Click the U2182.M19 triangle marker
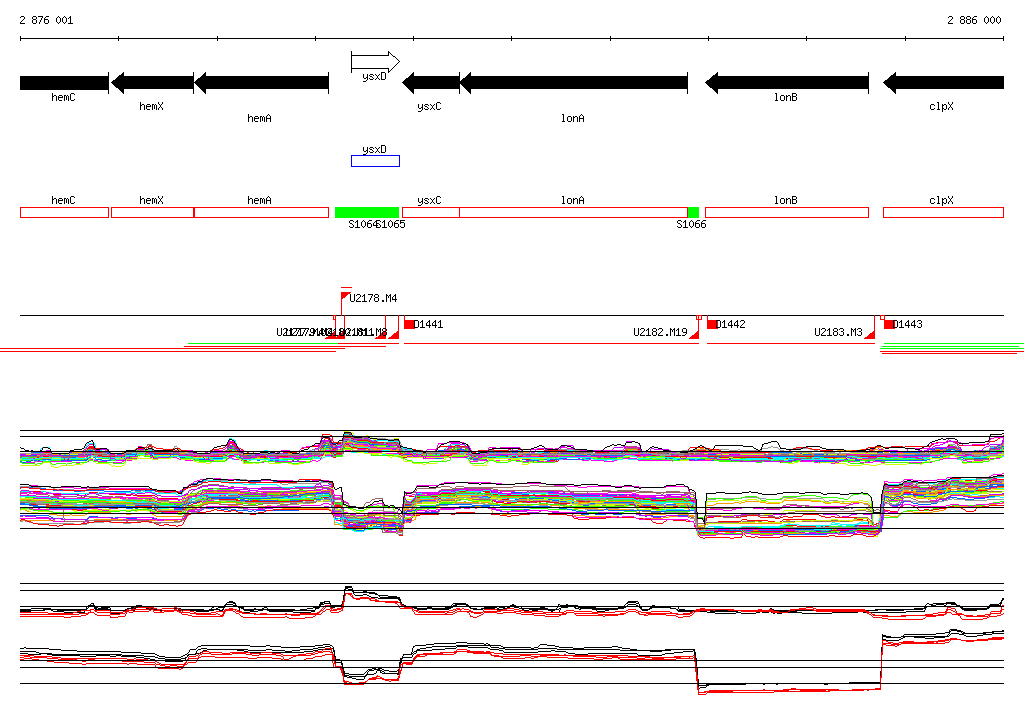Image resolution: width=1024 pixels, height=714 pixels. 694,334
